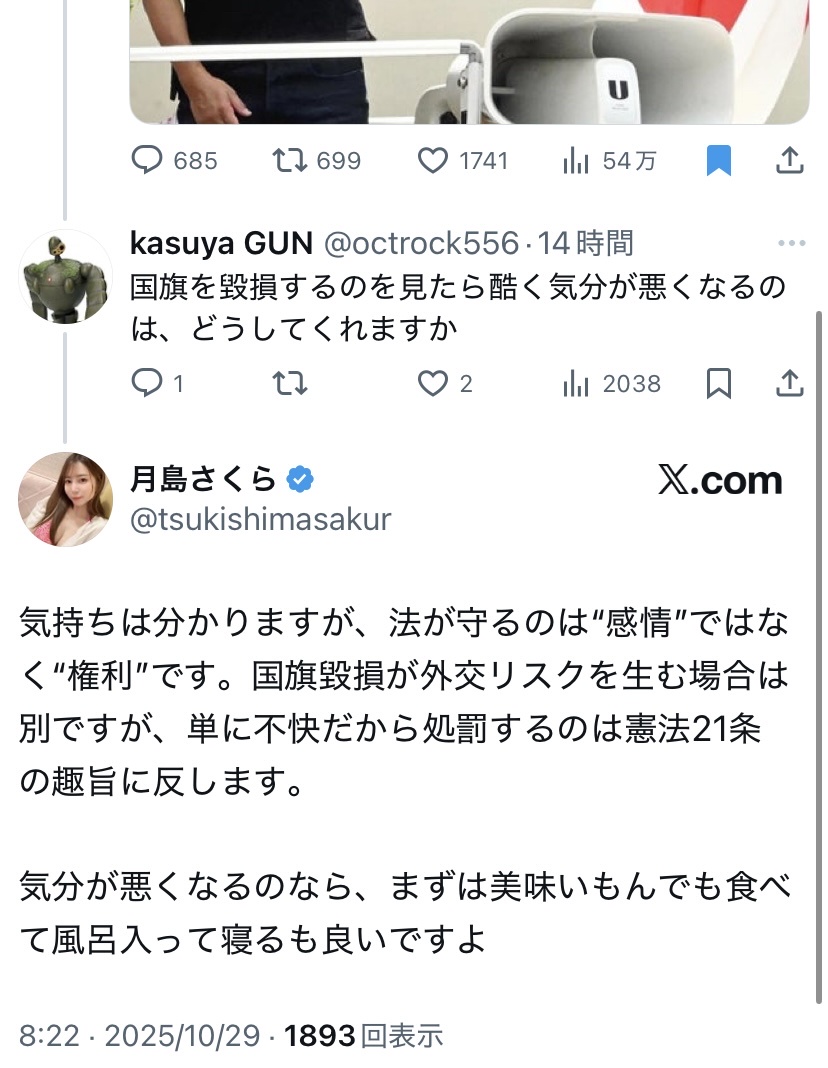Like the top post with 1741 likes
Viewport: 828px width, 1068px height.
[x=433, y=160]
